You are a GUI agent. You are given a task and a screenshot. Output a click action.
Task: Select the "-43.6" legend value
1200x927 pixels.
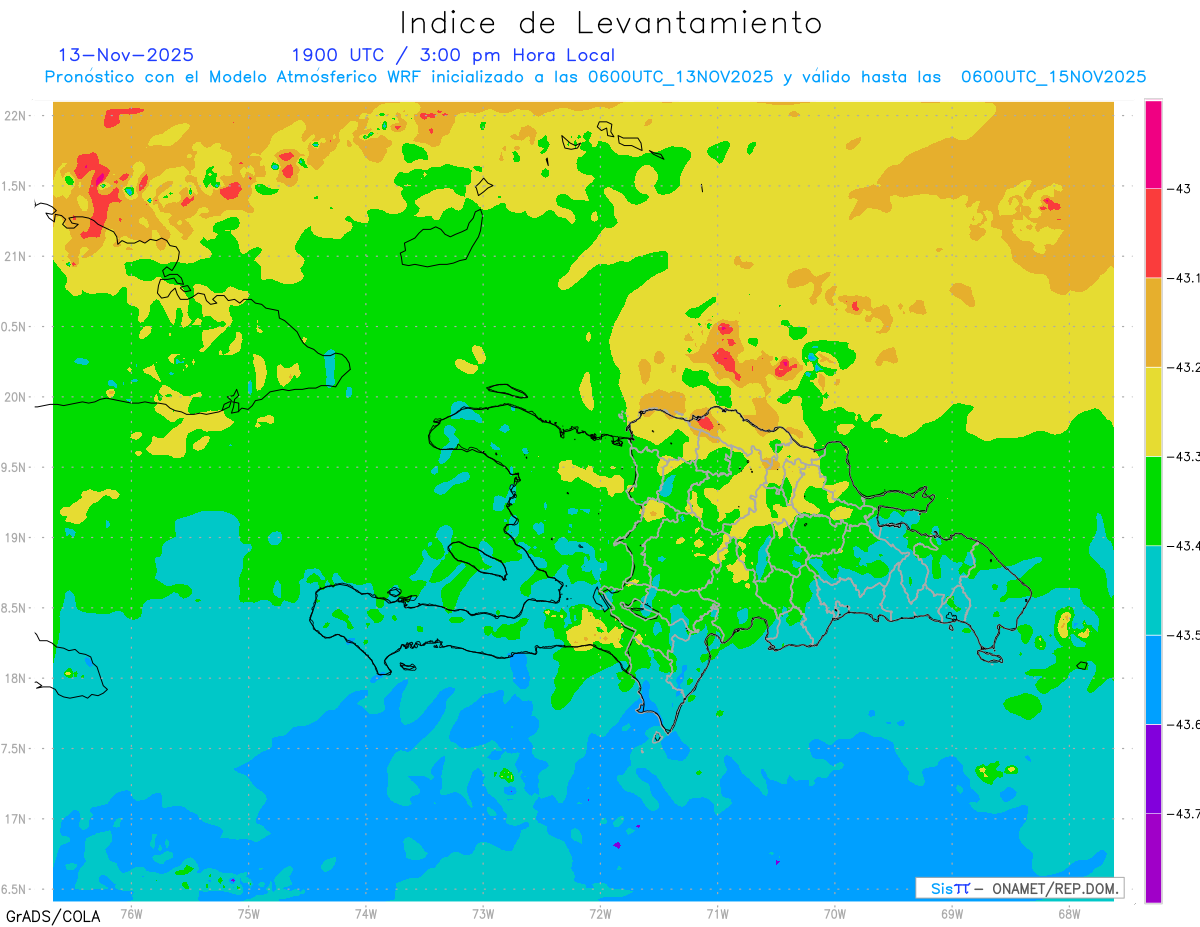1184,724
